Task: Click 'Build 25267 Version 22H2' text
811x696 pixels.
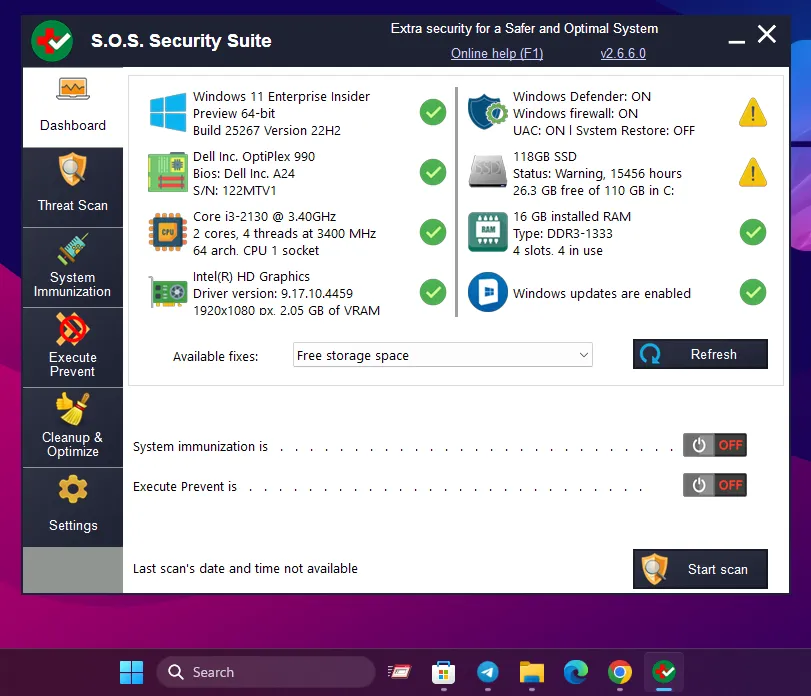Action: 267,130
